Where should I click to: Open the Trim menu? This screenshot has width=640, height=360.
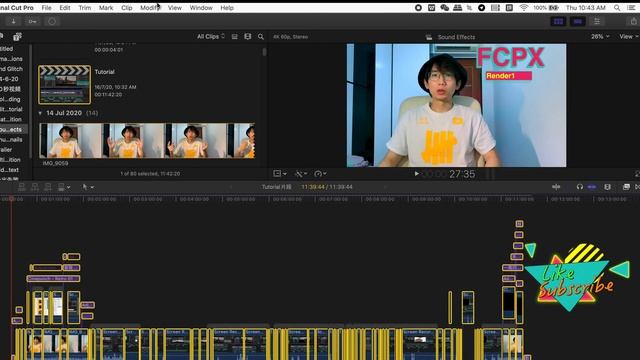coord(84,8)
